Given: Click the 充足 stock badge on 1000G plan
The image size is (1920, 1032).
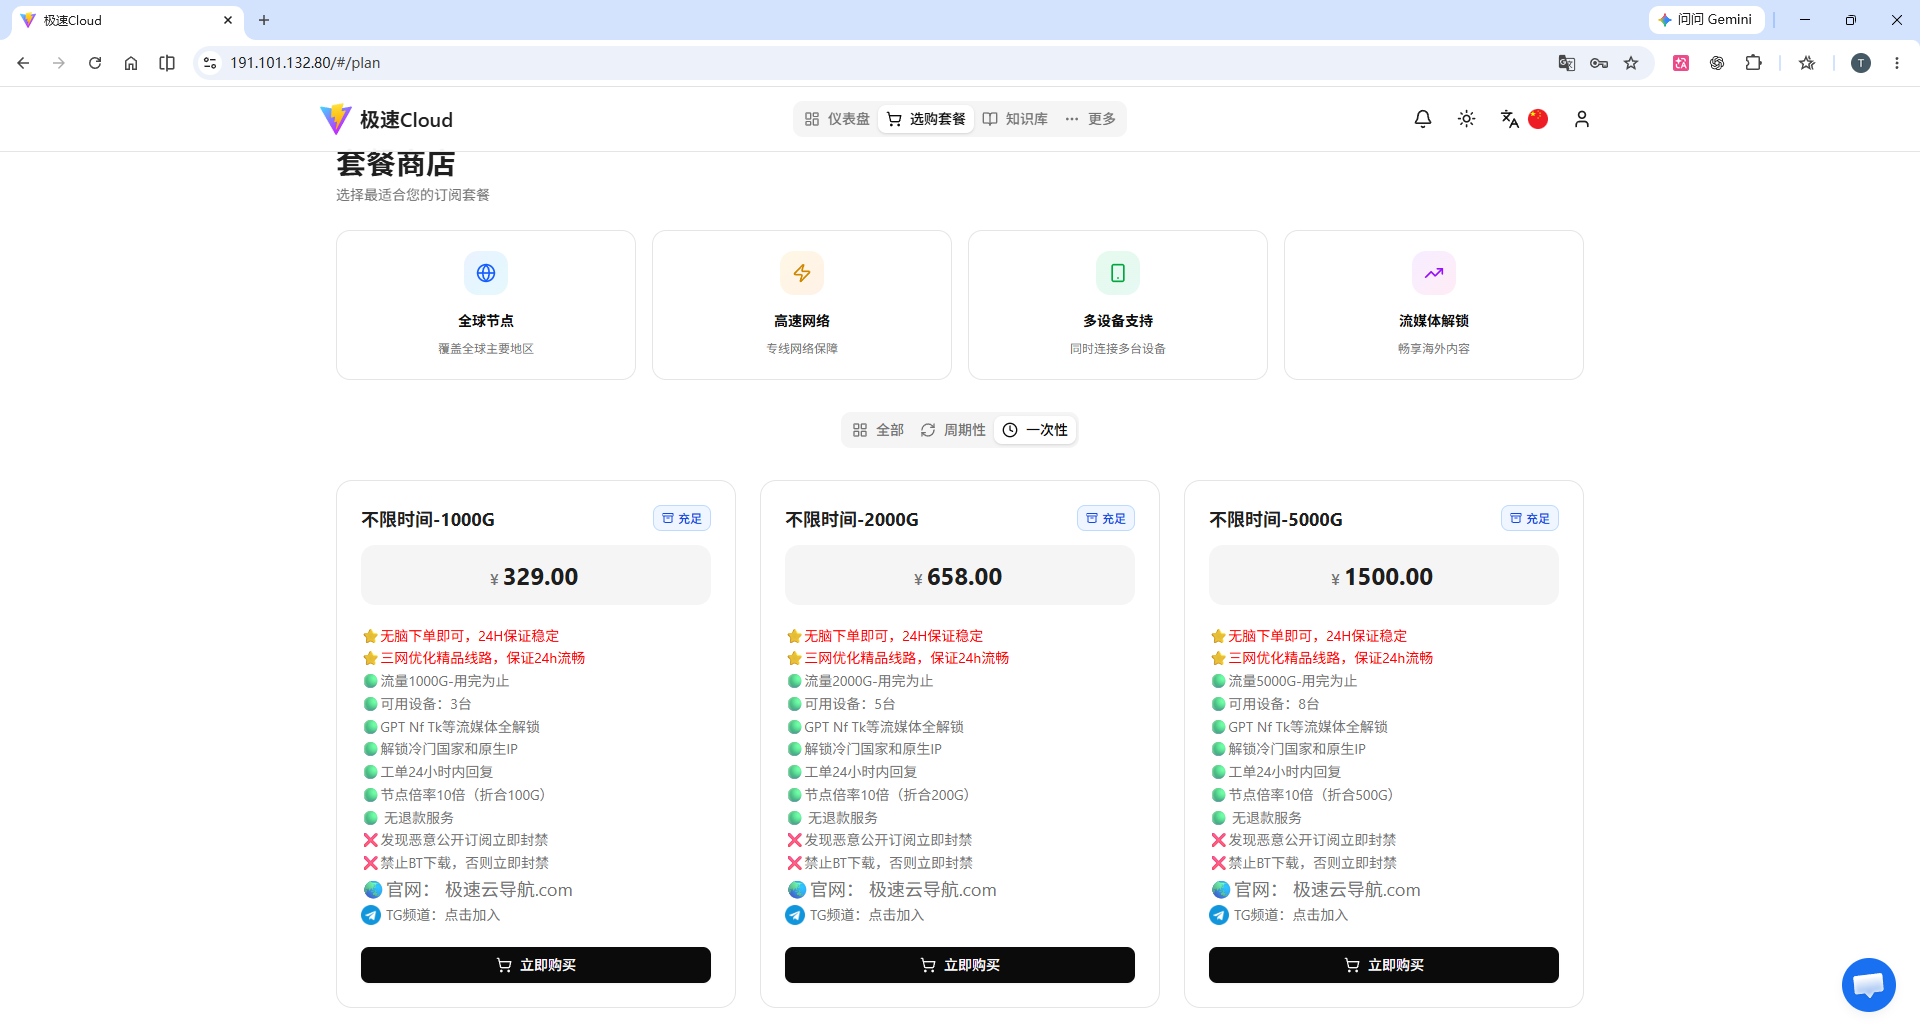Looking at the screenshot, I should (682, 518).
